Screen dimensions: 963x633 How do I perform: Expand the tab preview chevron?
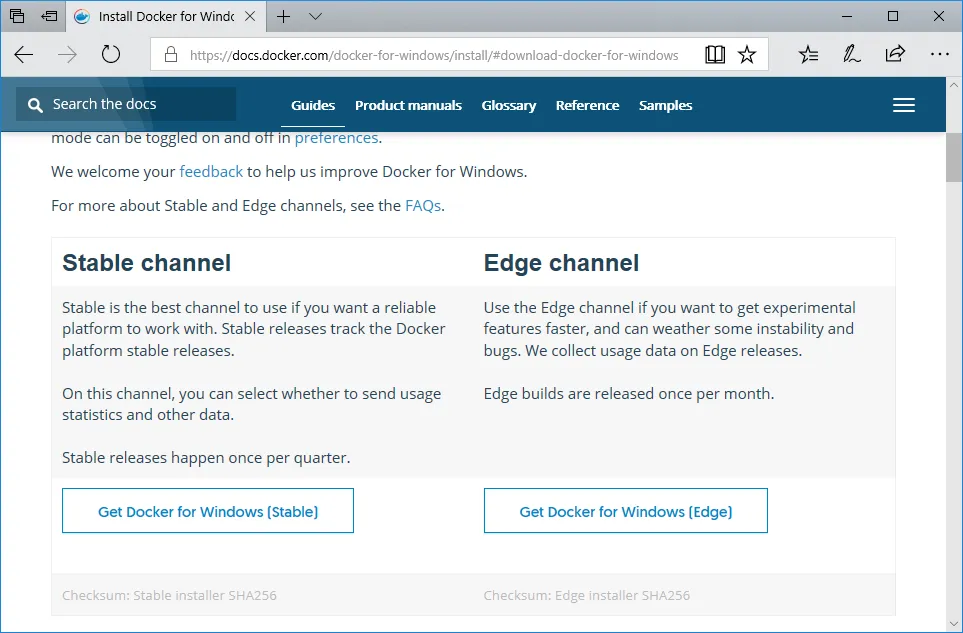pos(316,17)
